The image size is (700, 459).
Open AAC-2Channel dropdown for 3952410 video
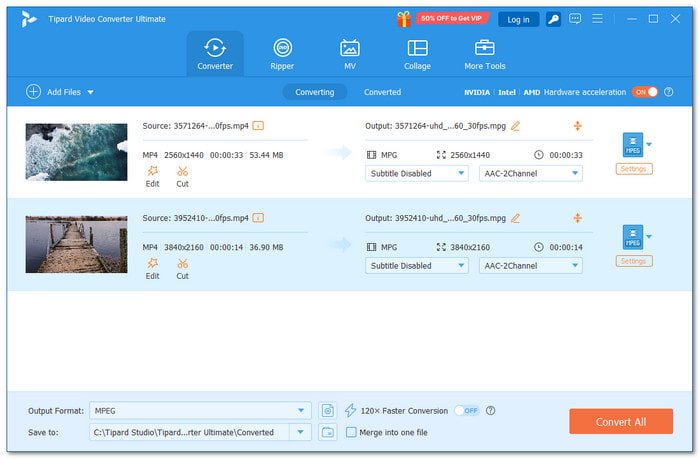(530, 266)
